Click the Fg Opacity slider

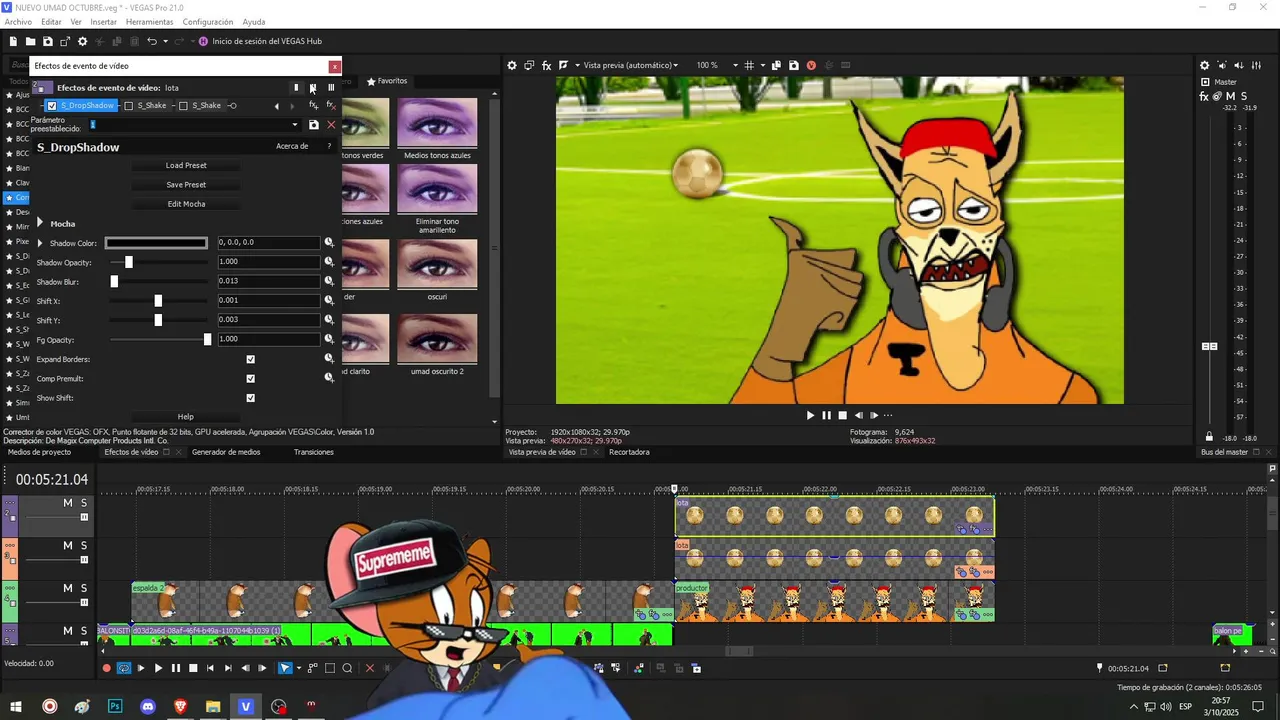[x=159, y=339]
